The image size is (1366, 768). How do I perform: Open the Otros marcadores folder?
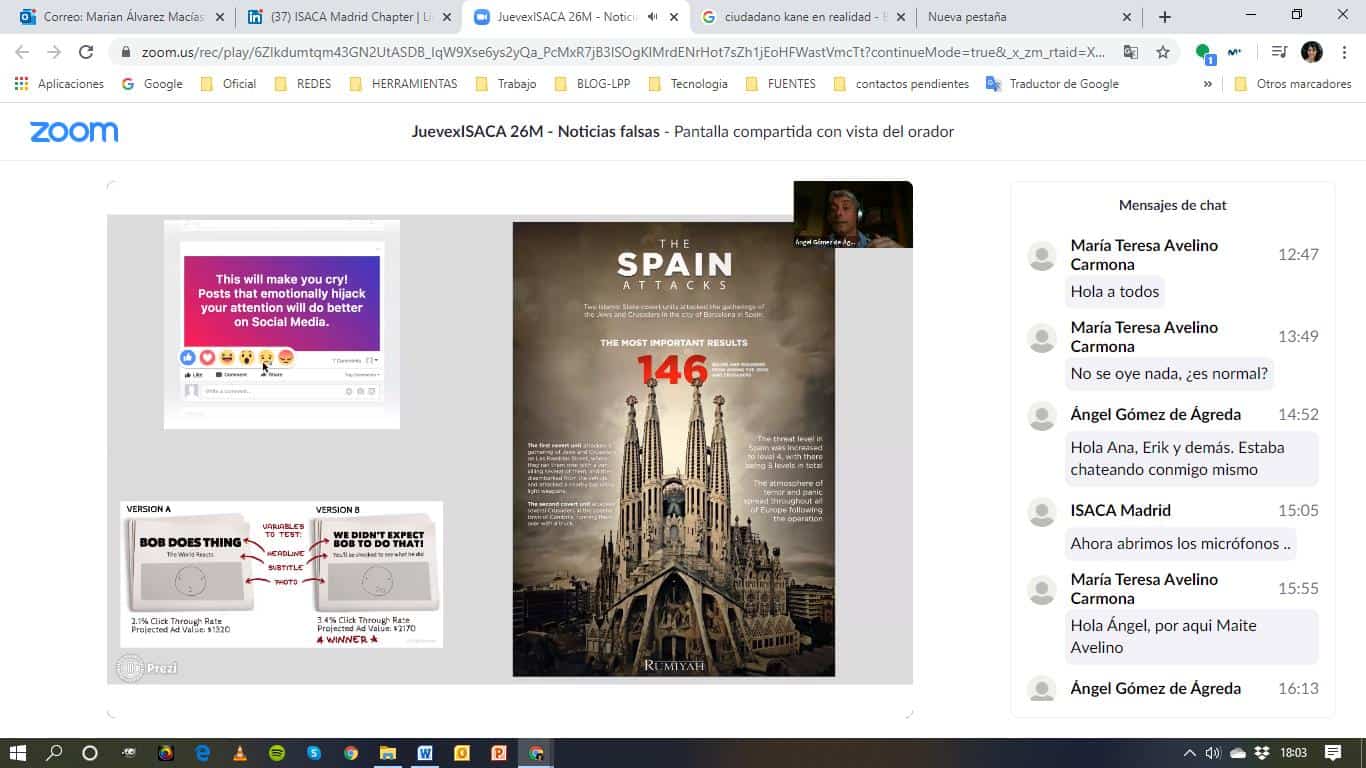[x=1293, y=84]
